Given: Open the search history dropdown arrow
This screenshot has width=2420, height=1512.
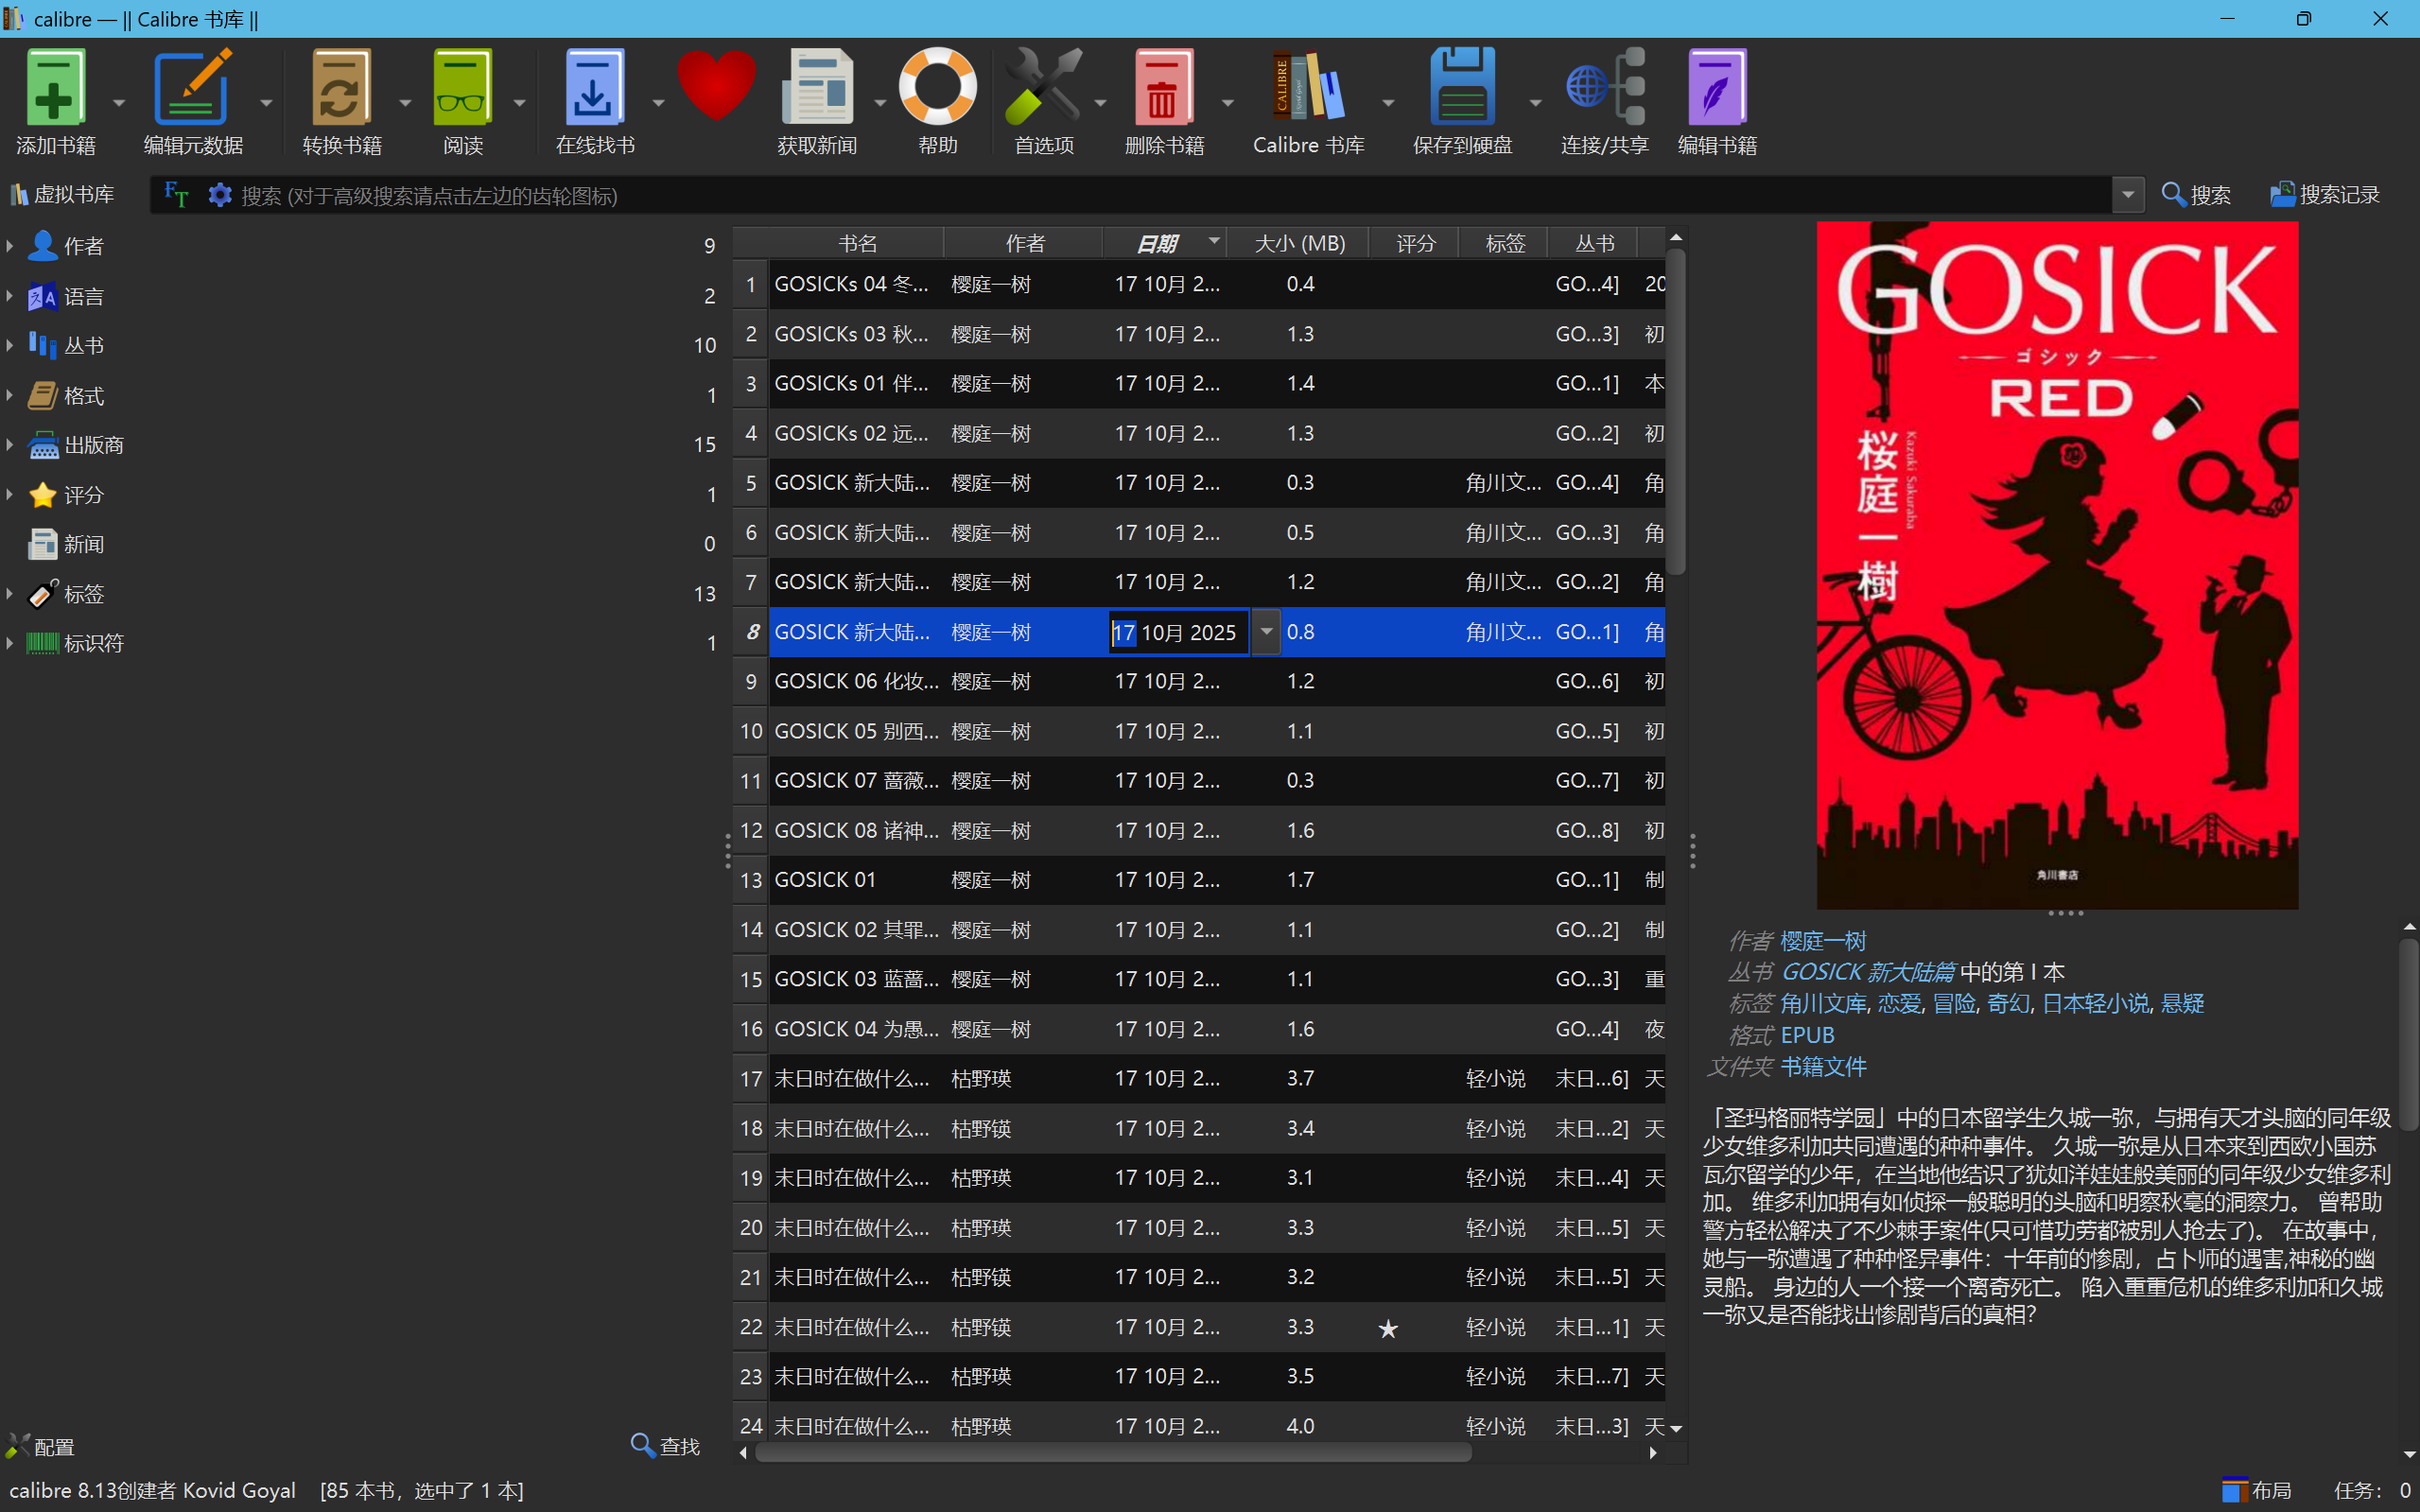Looking at the screenshot, I should coord(2128,195).
